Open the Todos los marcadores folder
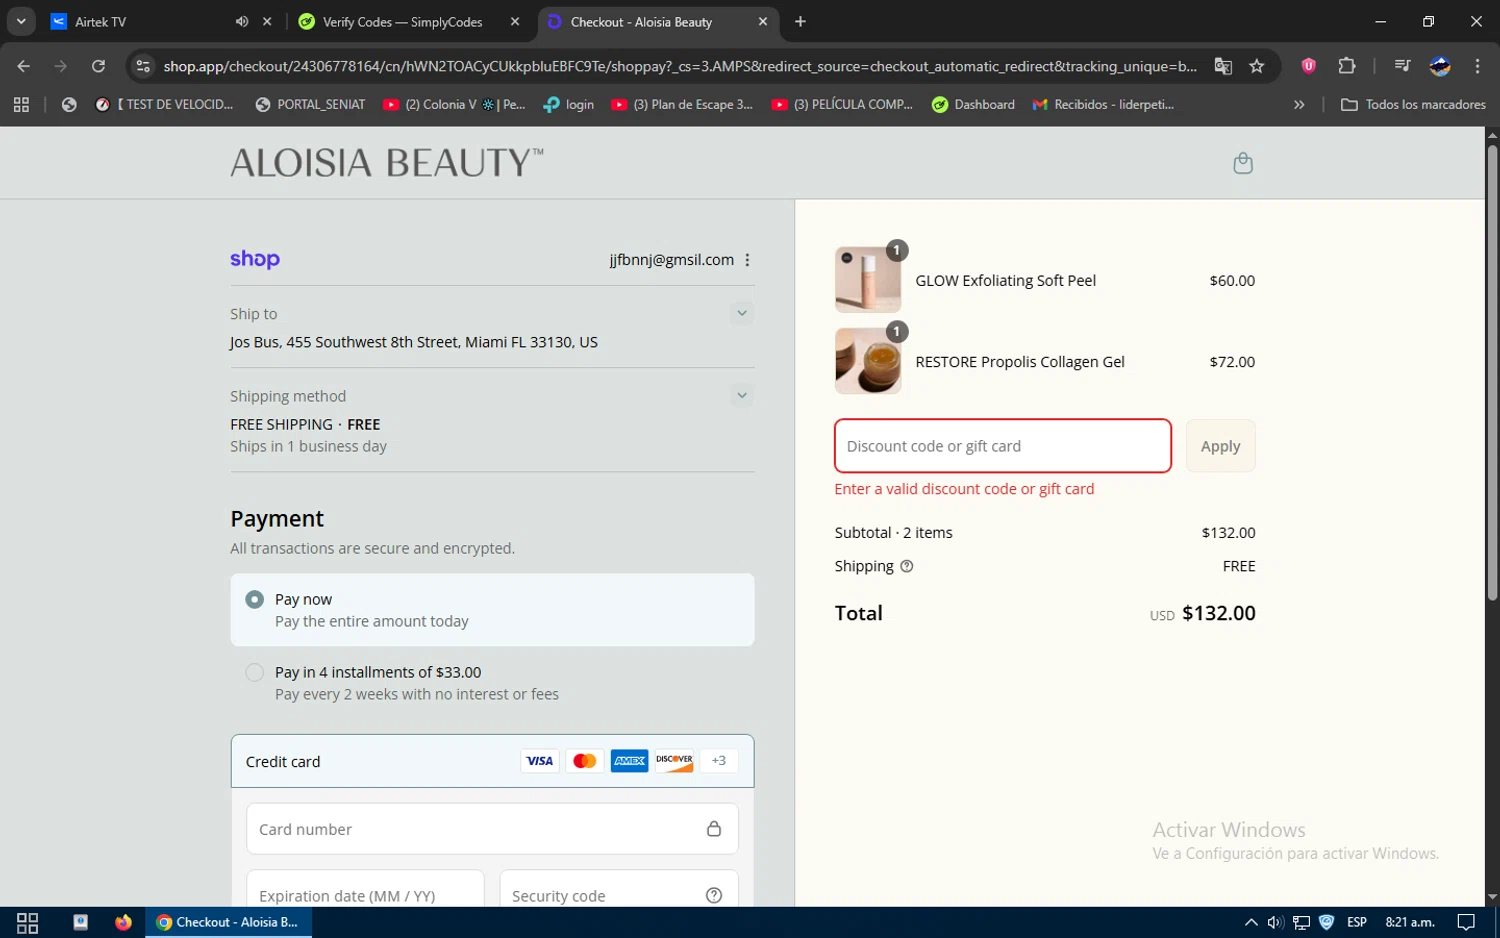This screenshot has height=938, width=1500. [1413, 104]
